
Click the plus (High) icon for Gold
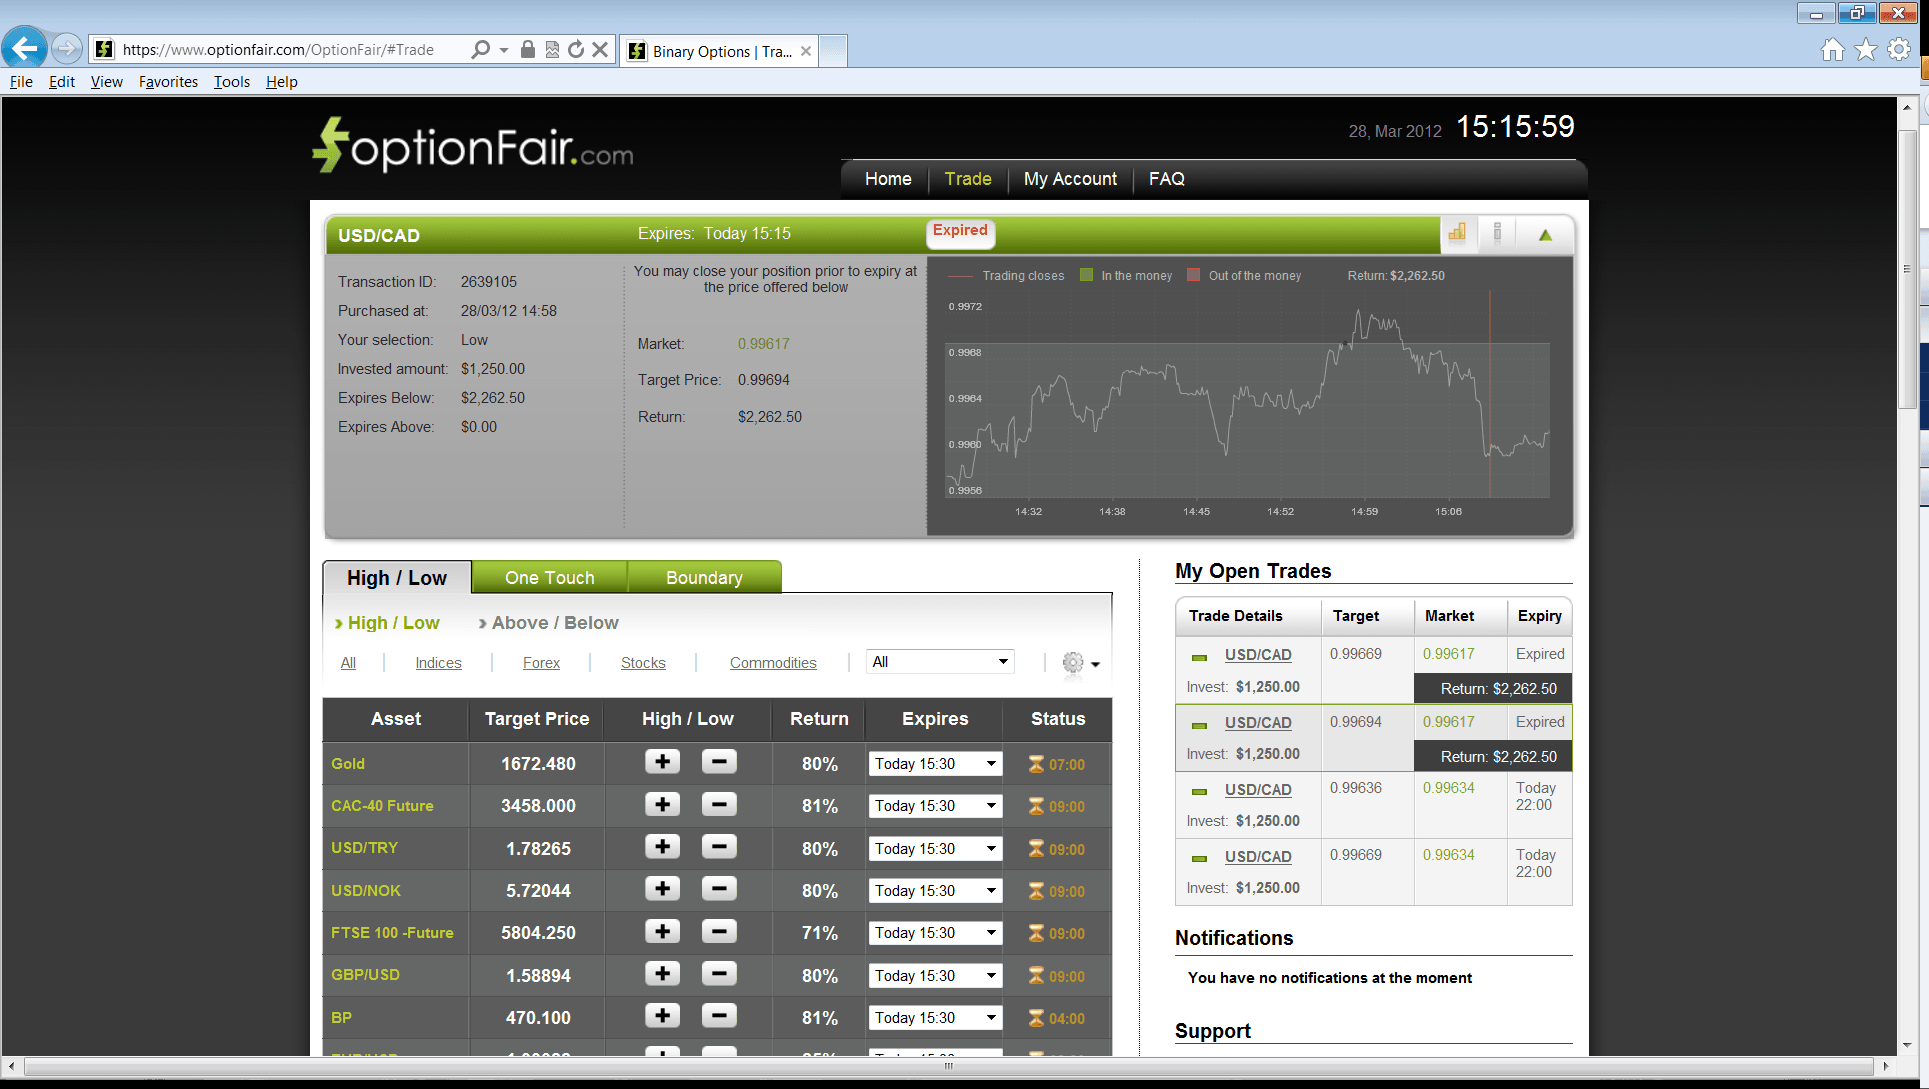661,761
